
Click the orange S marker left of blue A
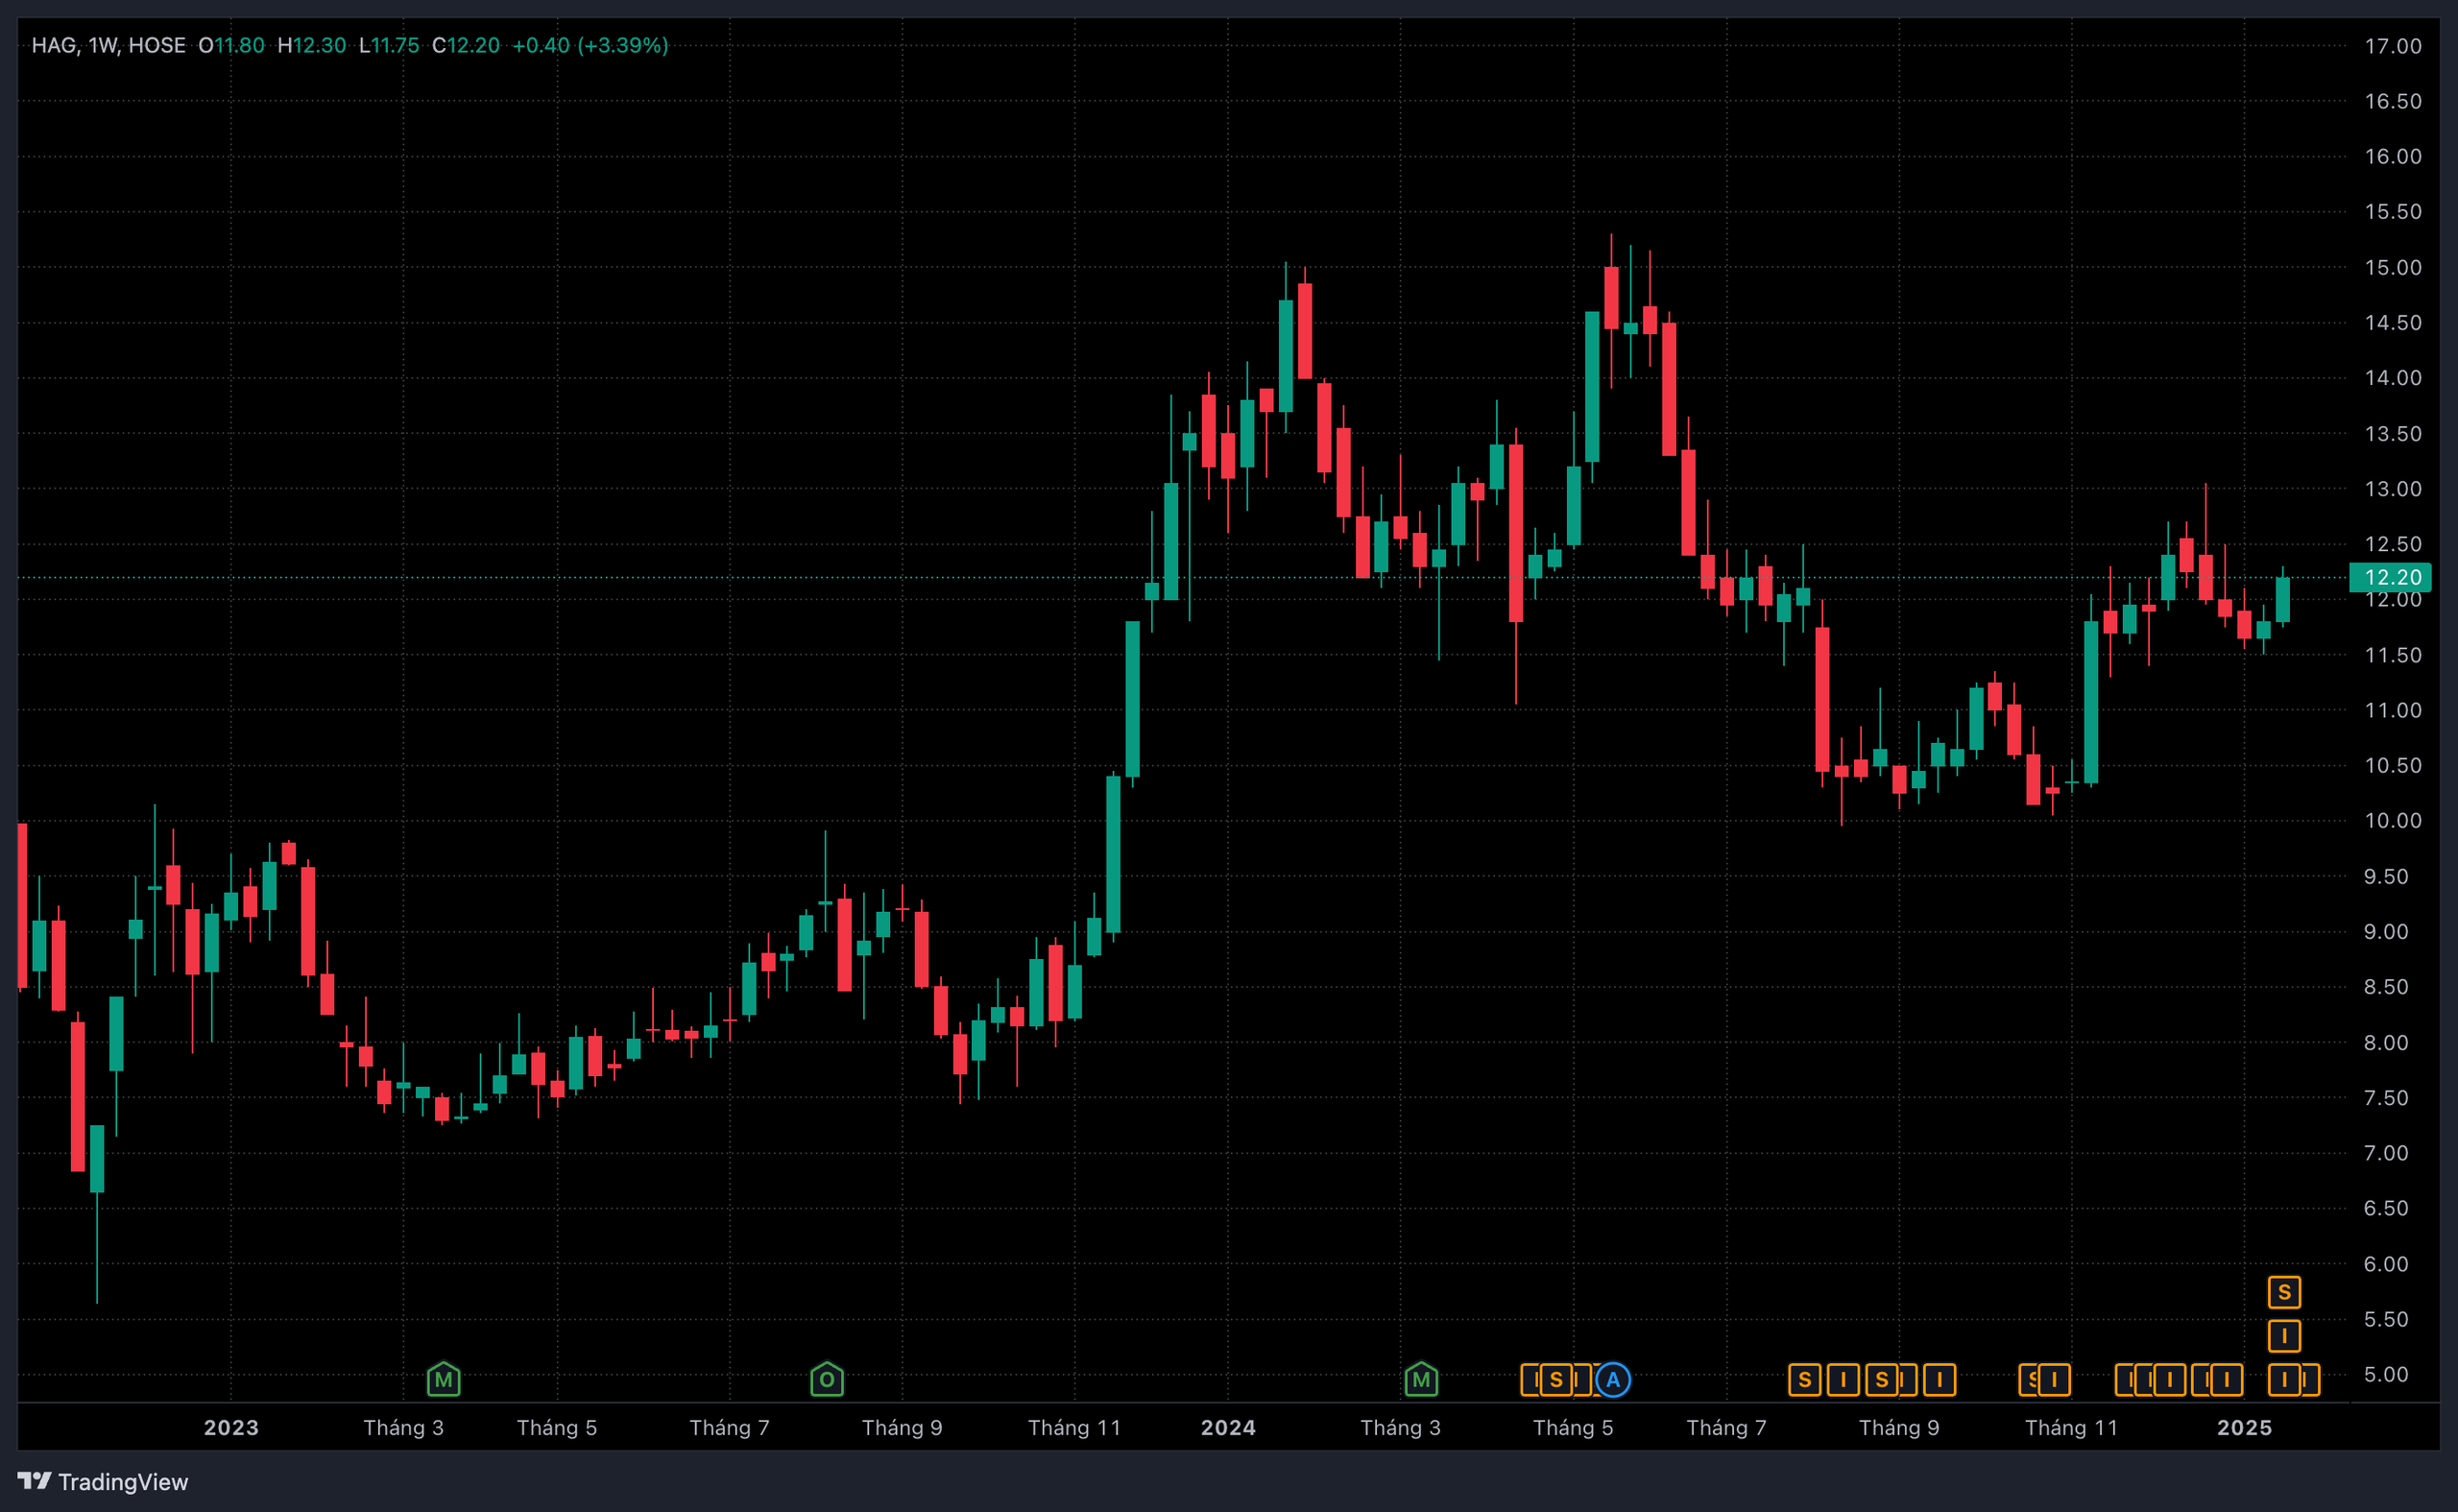click(1556, 1380)
